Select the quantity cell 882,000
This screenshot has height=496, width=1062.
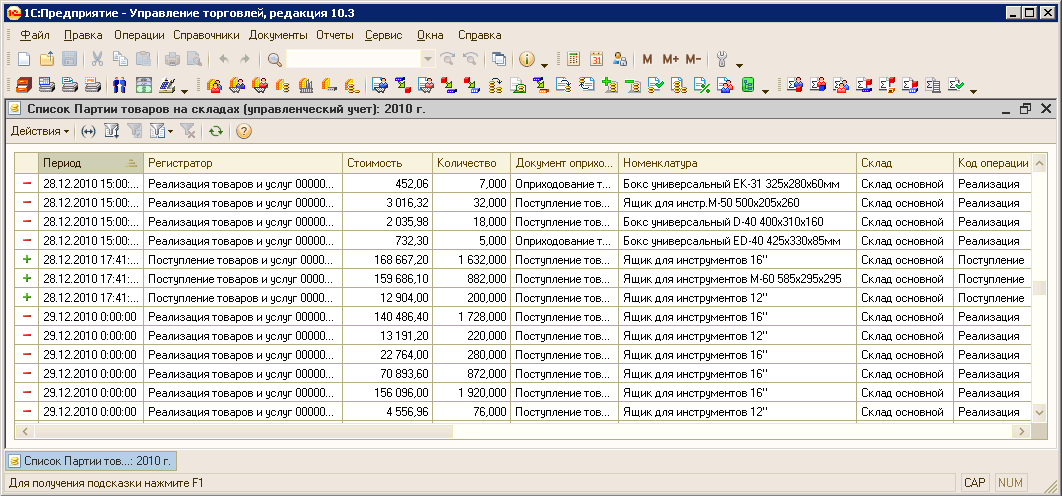pyautogui.click(x=471, y=278)
